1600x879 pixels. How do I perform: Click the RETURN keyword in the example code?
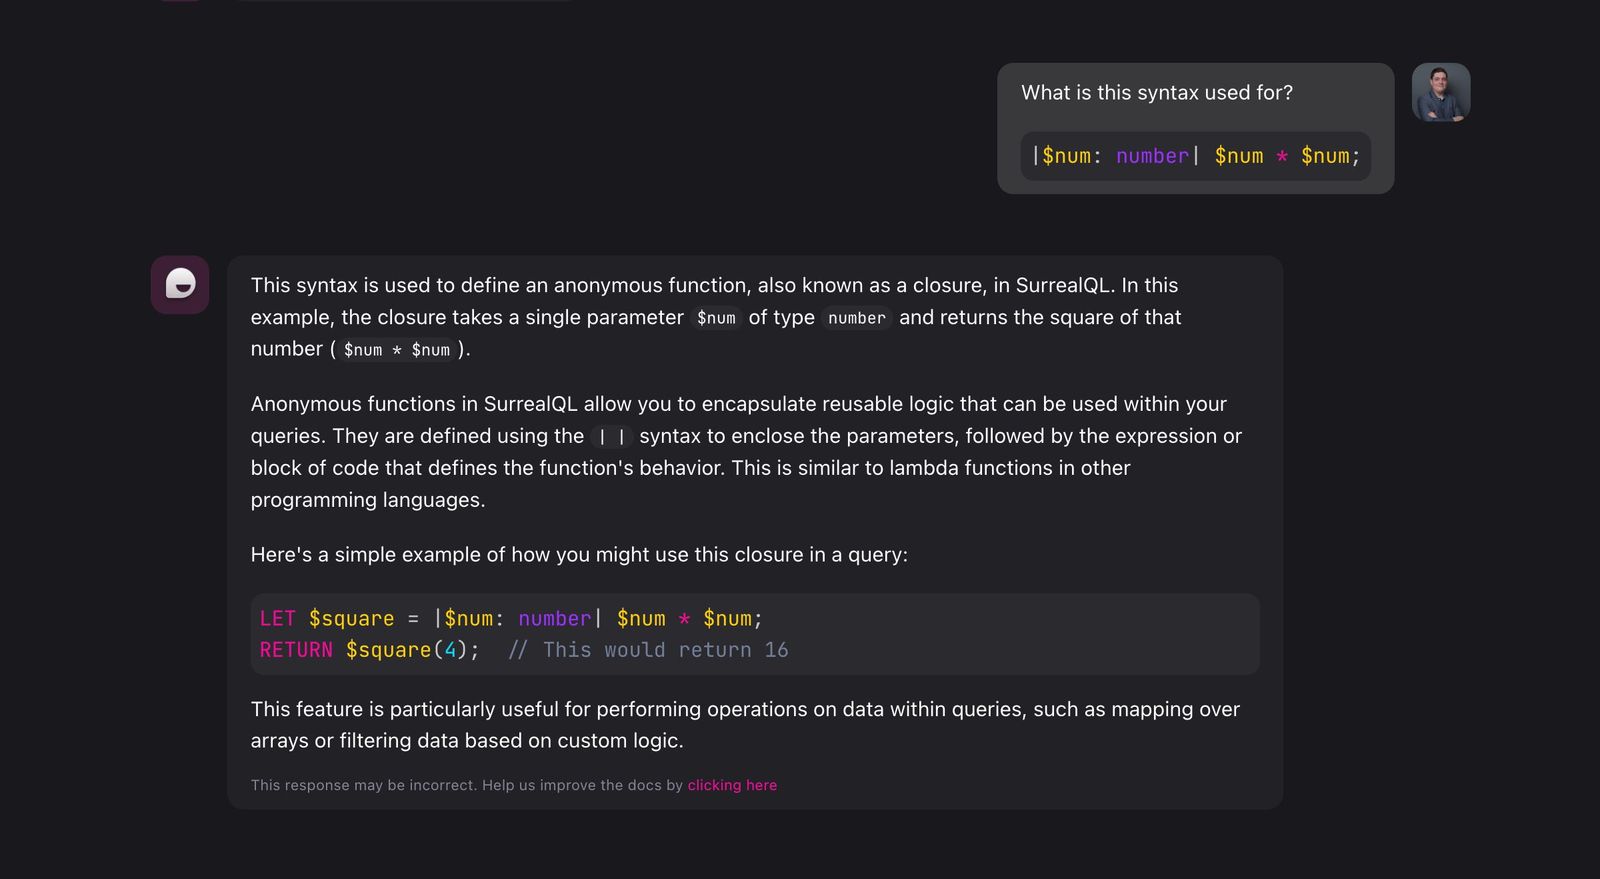click(296, 650)
